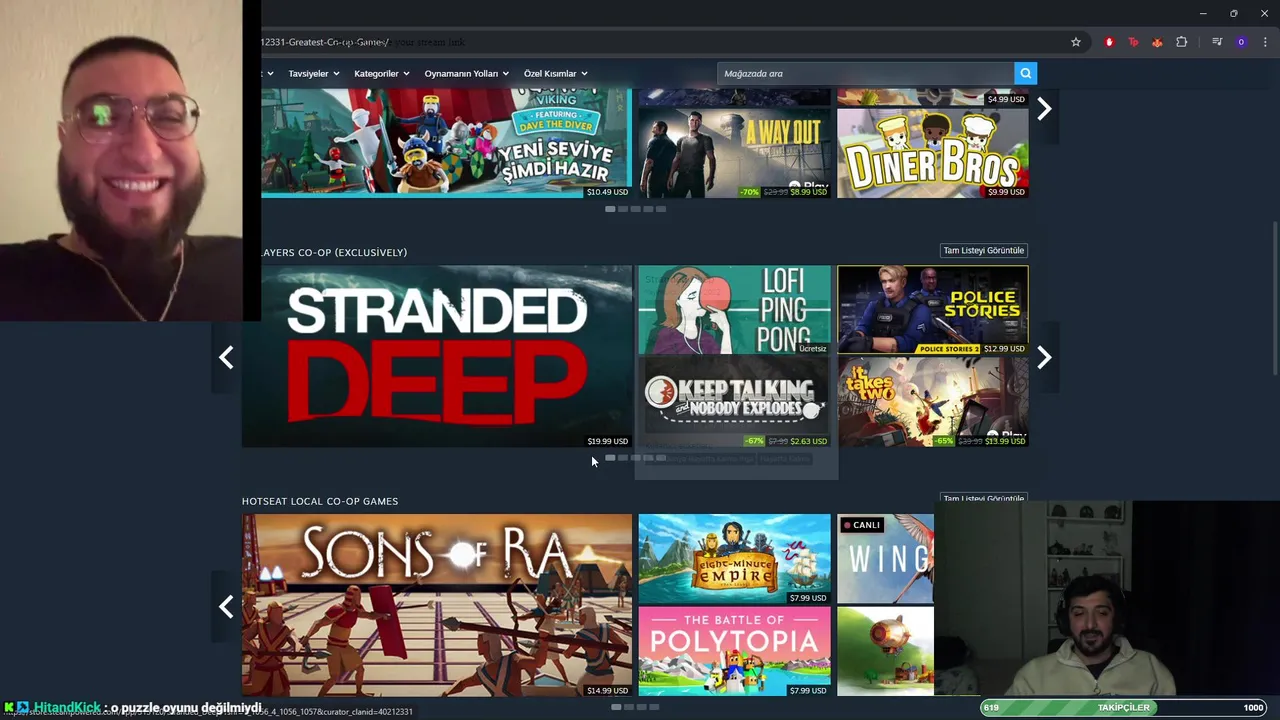Image resolution: width=1280 pixels, height=720 pixels.
Task: Open the Eight-Minute Empire game tile
Action: [734, 558]
